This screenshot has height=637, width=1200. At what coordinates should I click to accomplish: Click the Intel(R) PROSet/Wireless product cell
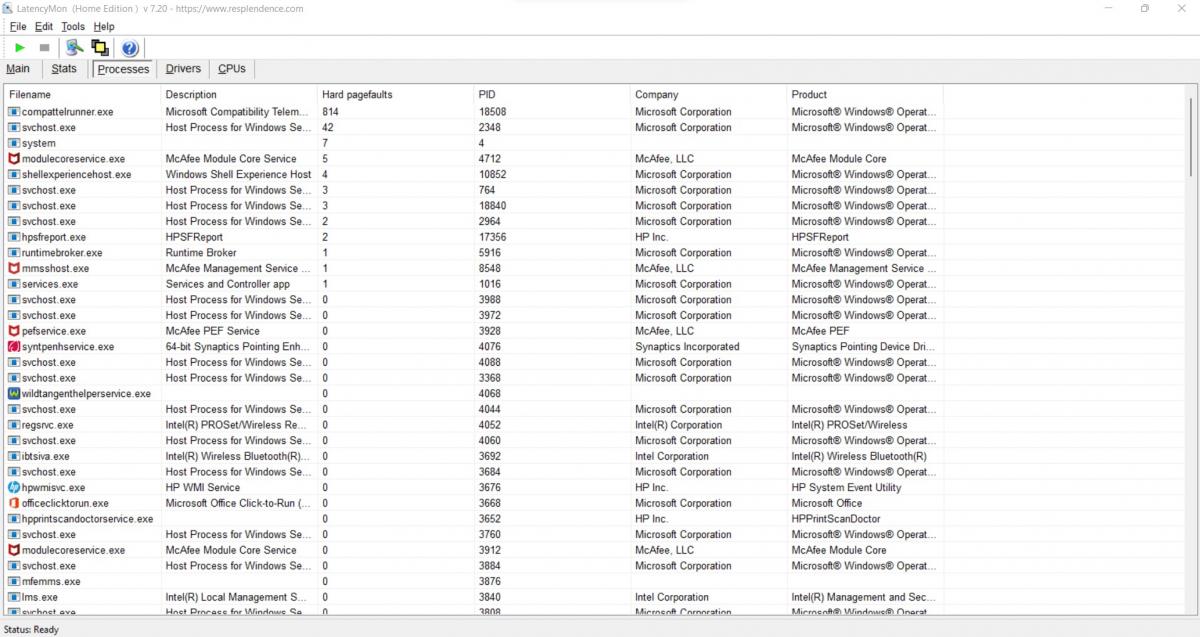(850, 425)
